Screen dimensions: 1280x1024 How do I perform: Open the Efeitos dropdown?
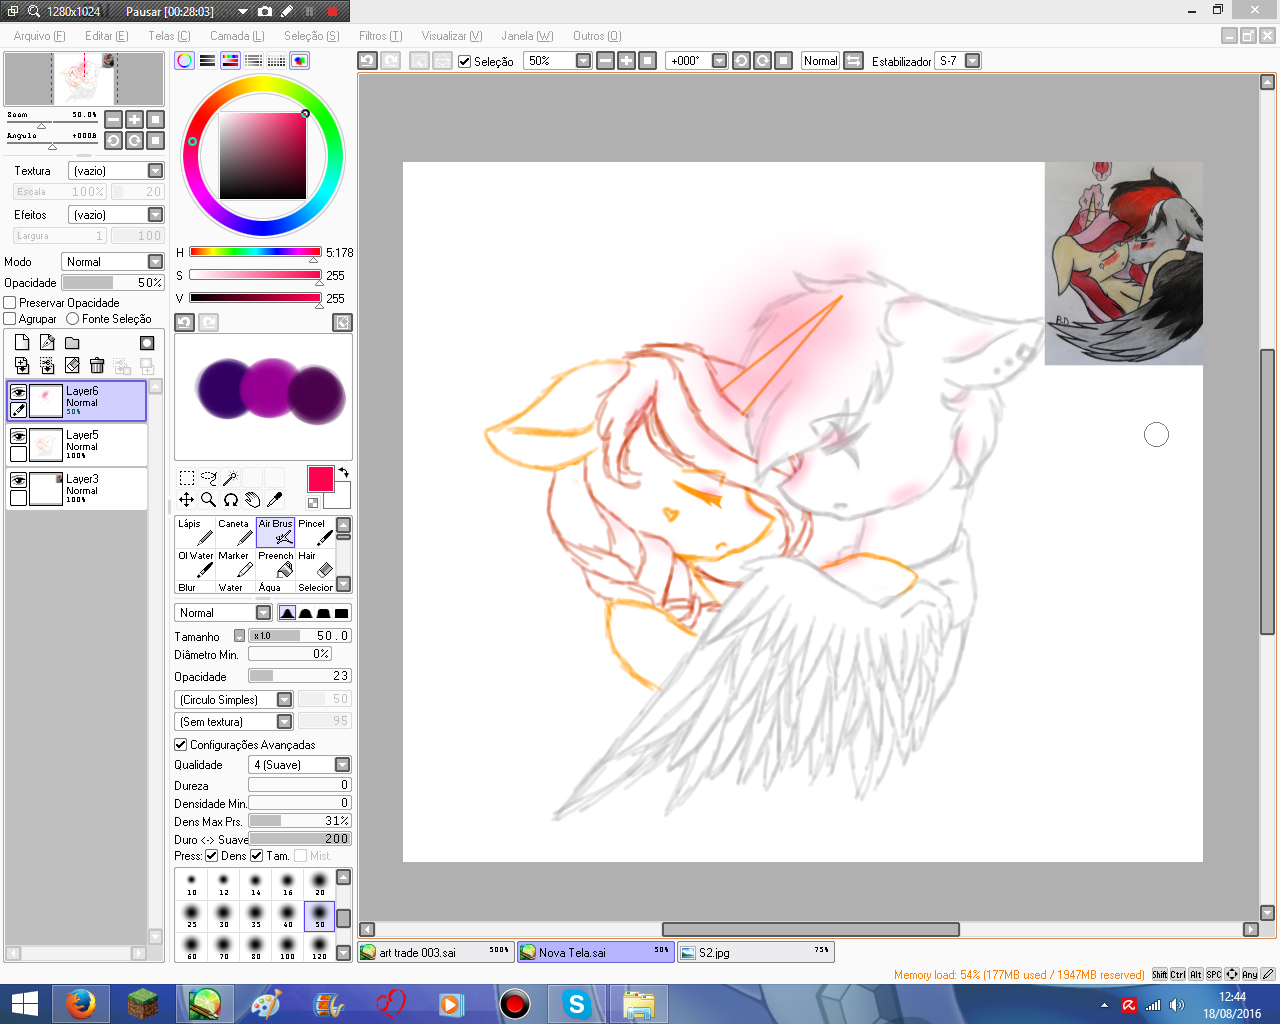click(116, 214)
